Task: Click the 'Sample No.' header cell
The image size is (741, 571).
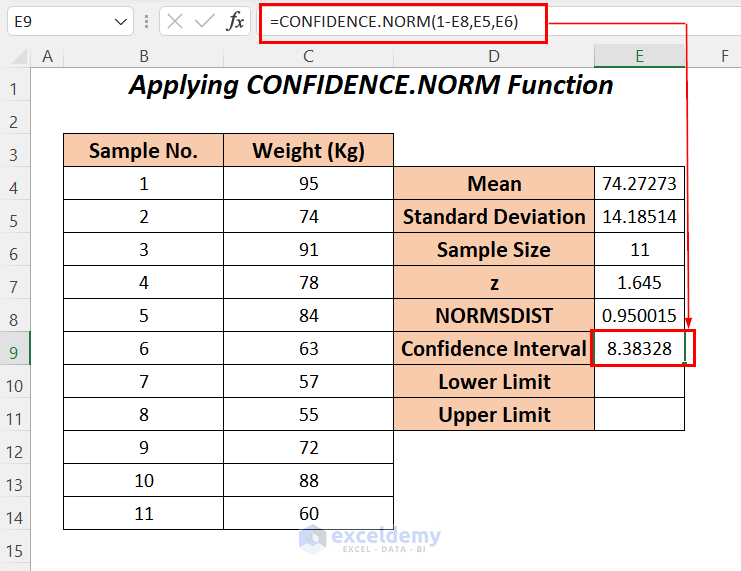Action: click(144, 150)
